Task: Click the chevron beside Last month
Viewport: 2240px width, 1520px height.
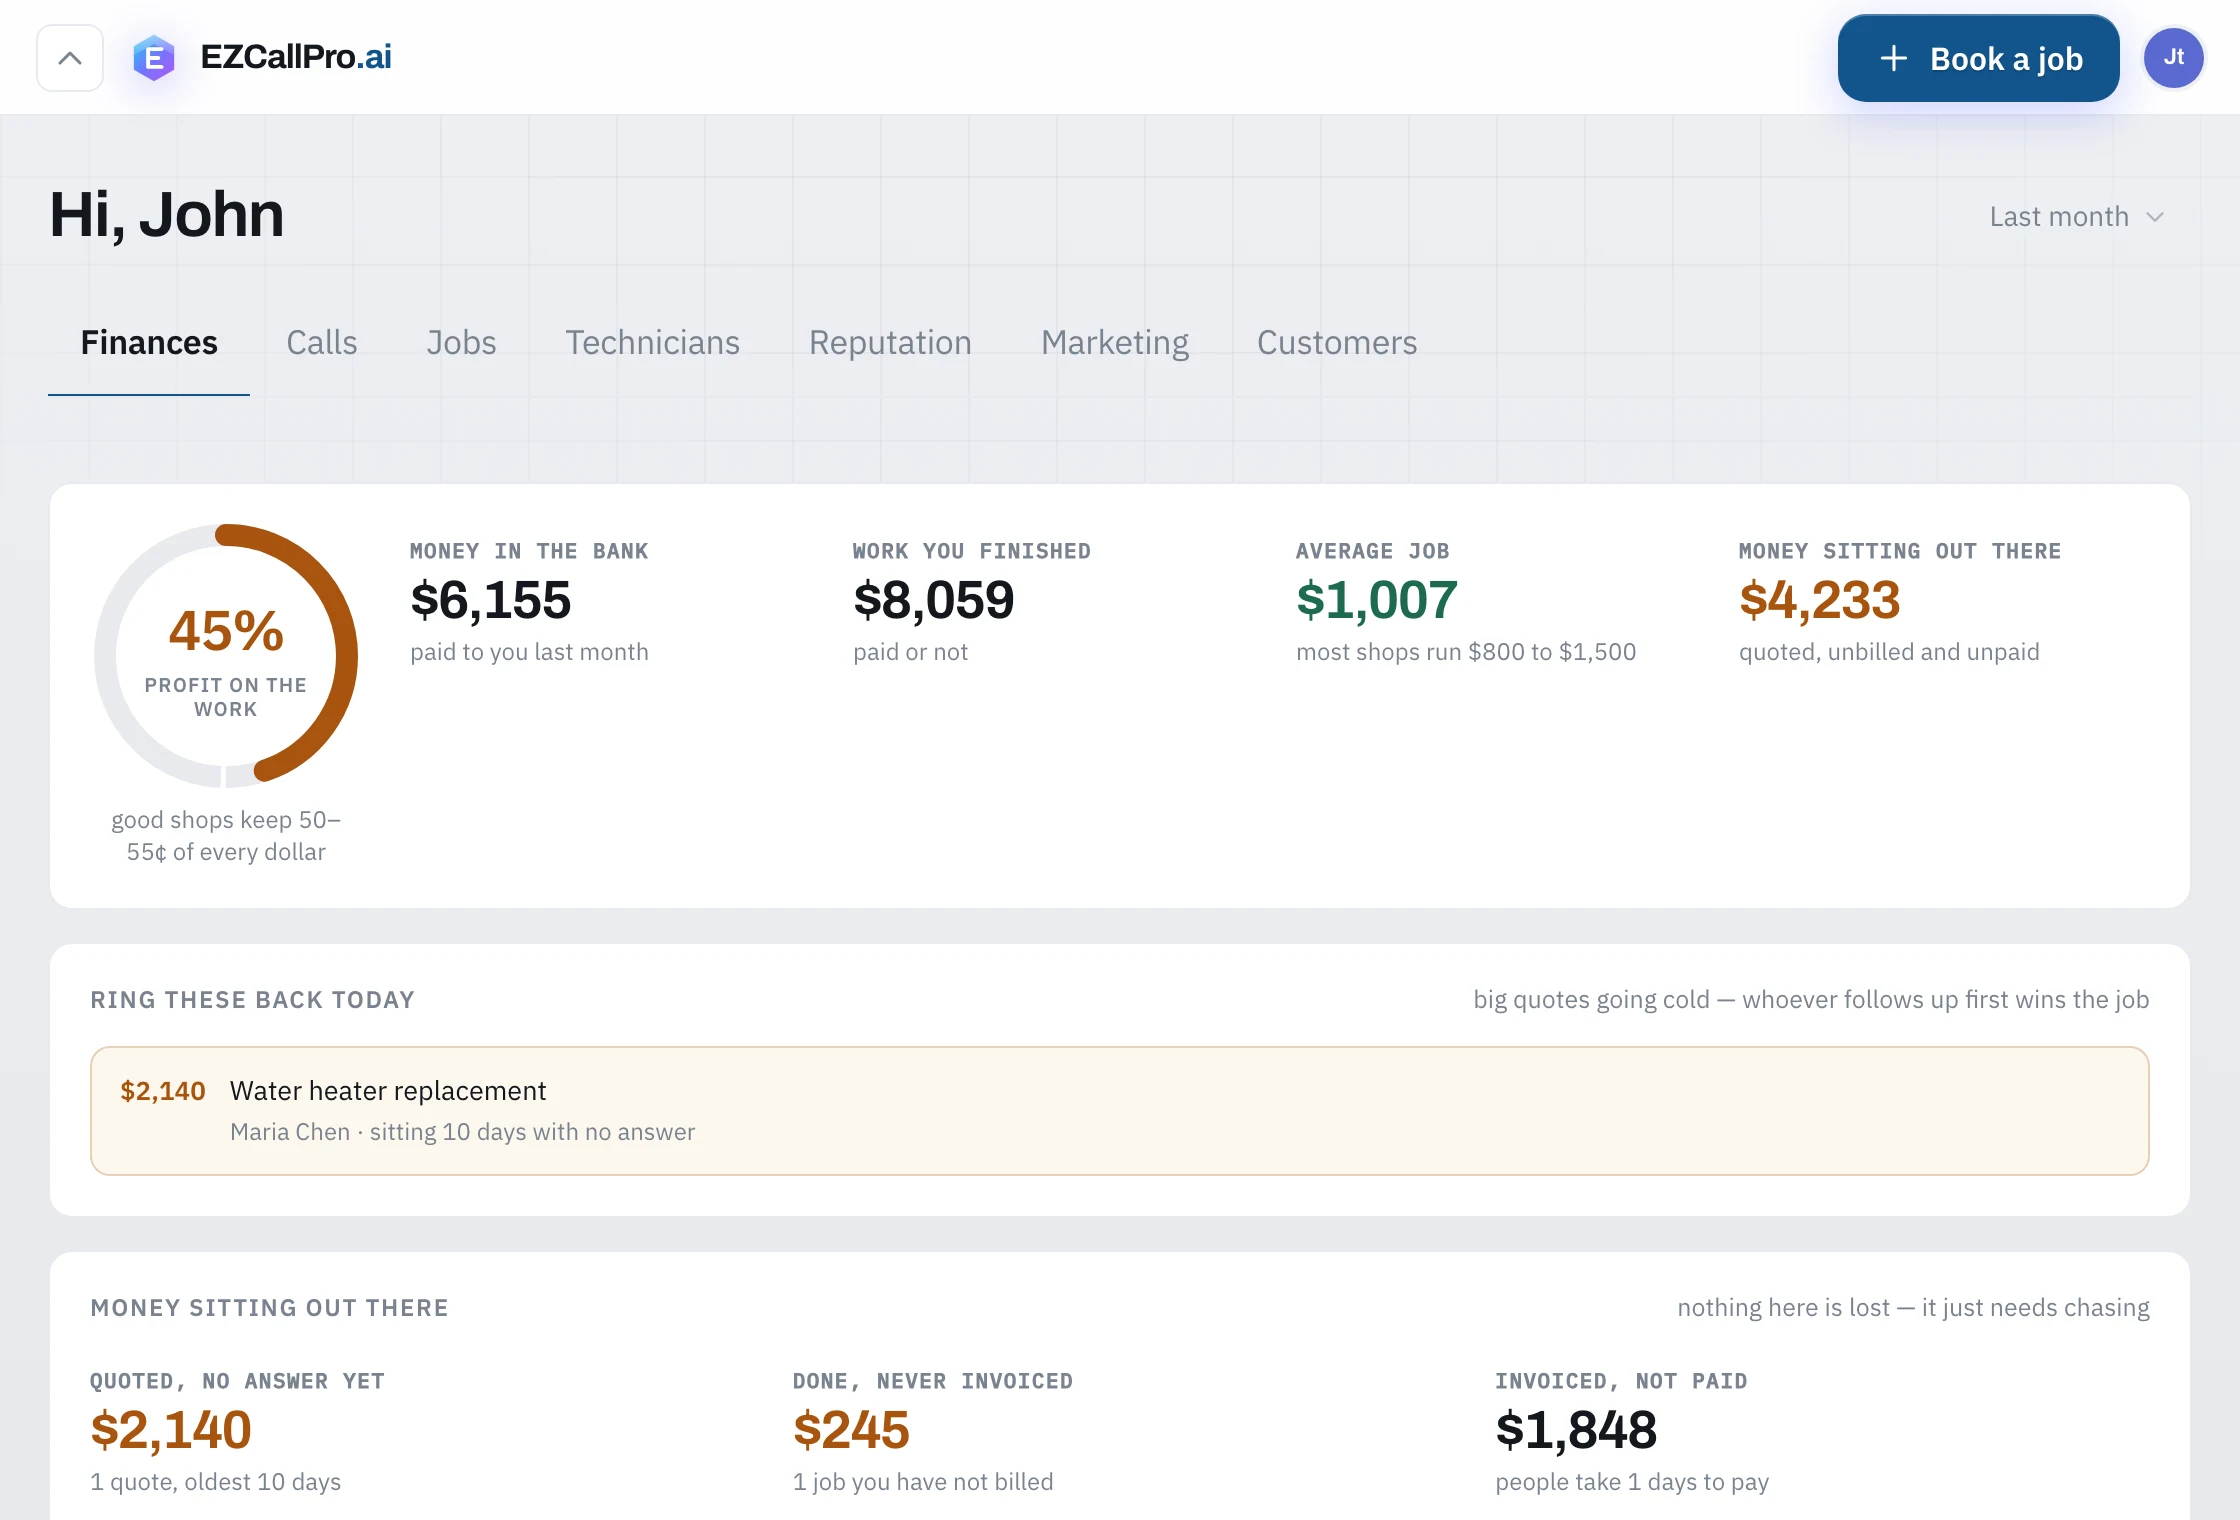Action: [2155, 217]
